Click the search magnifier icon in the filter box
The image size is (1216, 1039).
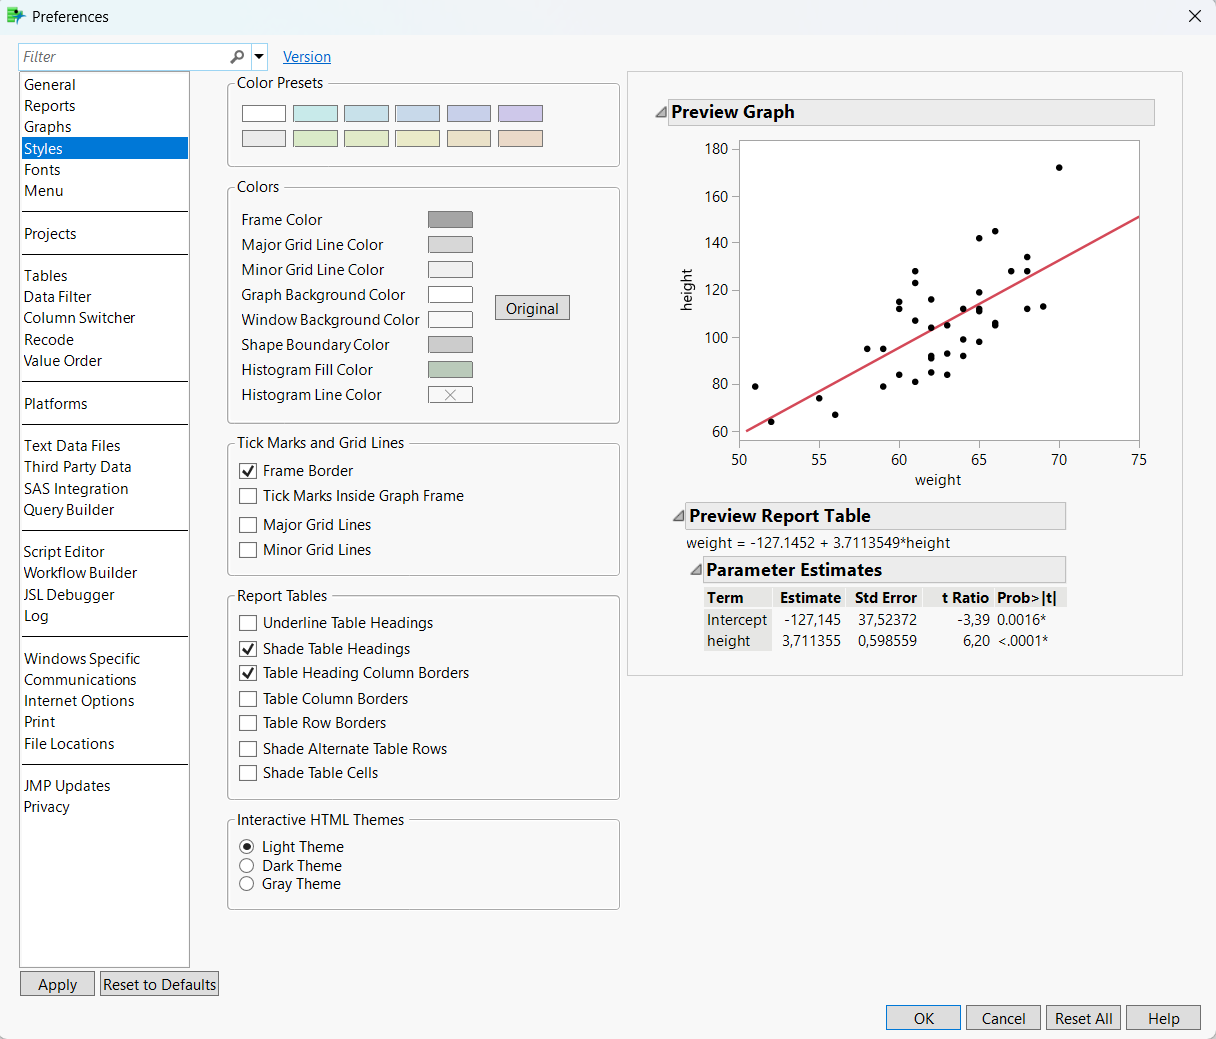(x=237, y=57)
